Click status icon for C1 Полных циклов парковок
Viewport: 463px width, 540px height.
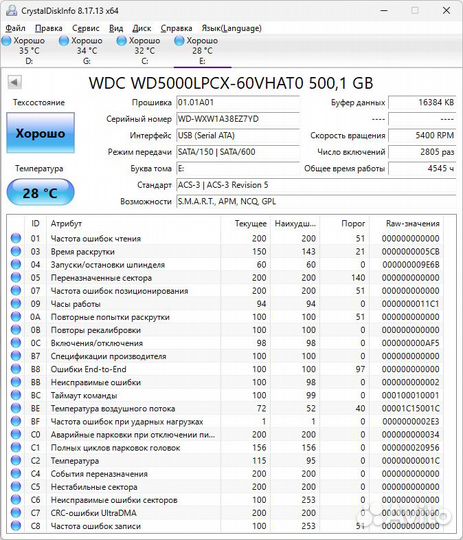[16, 447]
